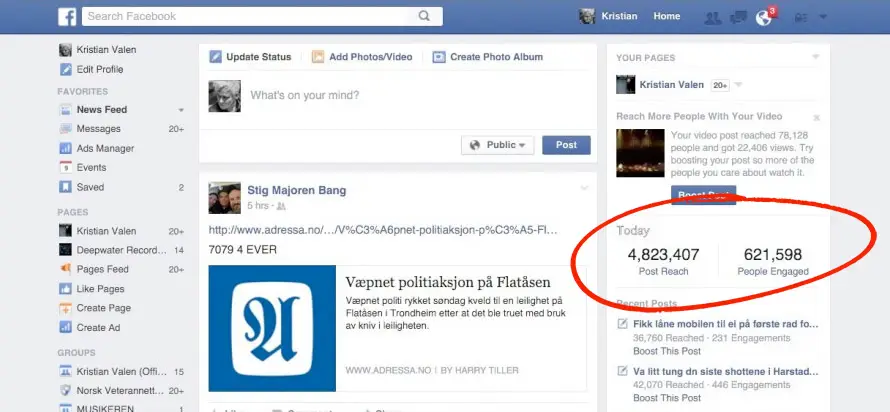890x412 pixels.
Task: Open the Public audience dropdown
Action: 498,145
